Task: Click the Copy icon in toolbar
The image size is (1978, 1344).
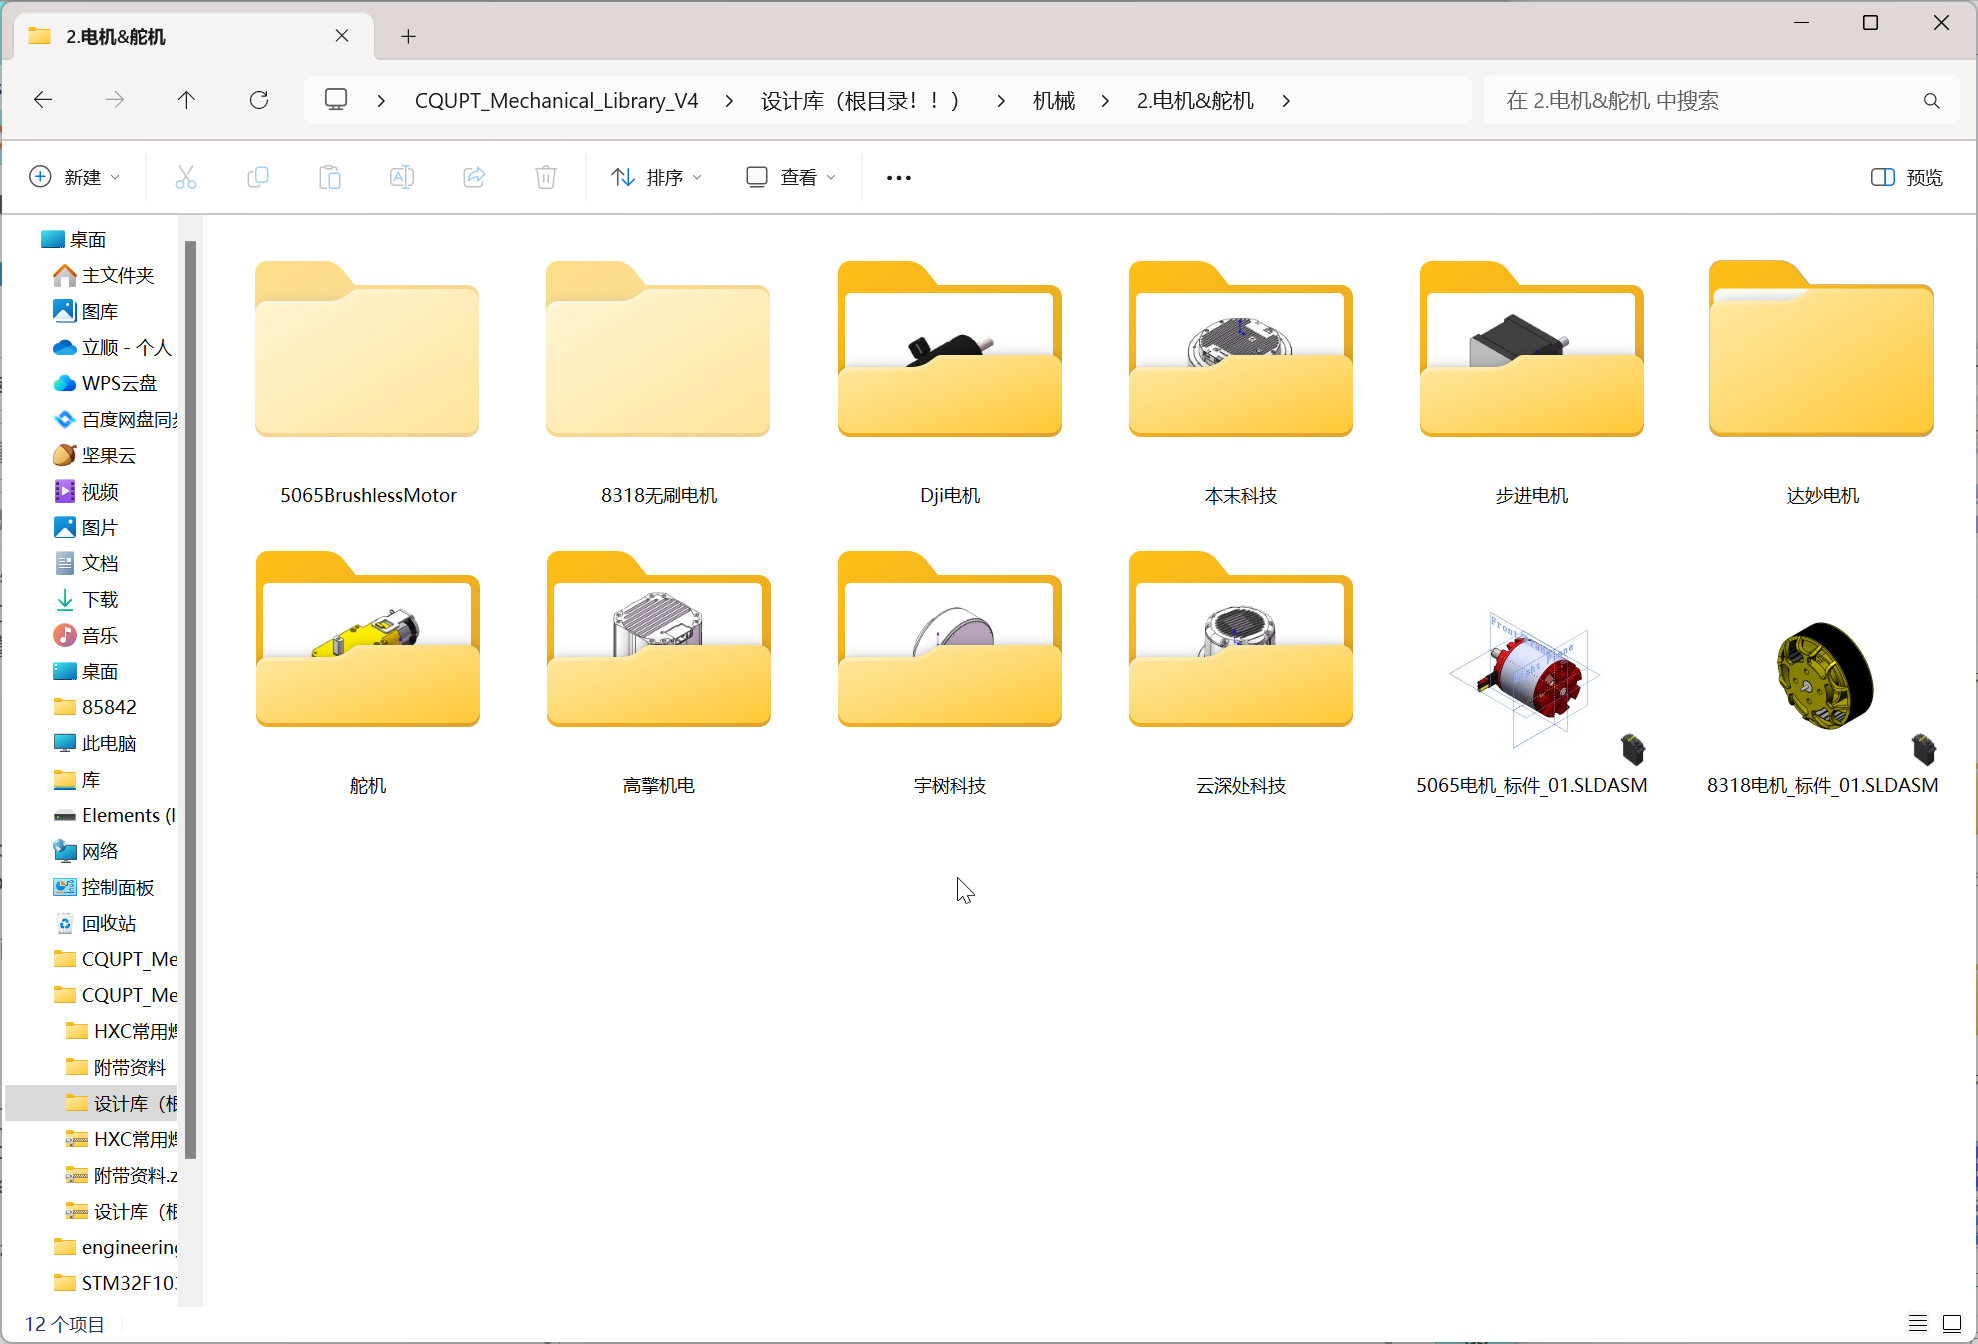Action: pos(257,177)
